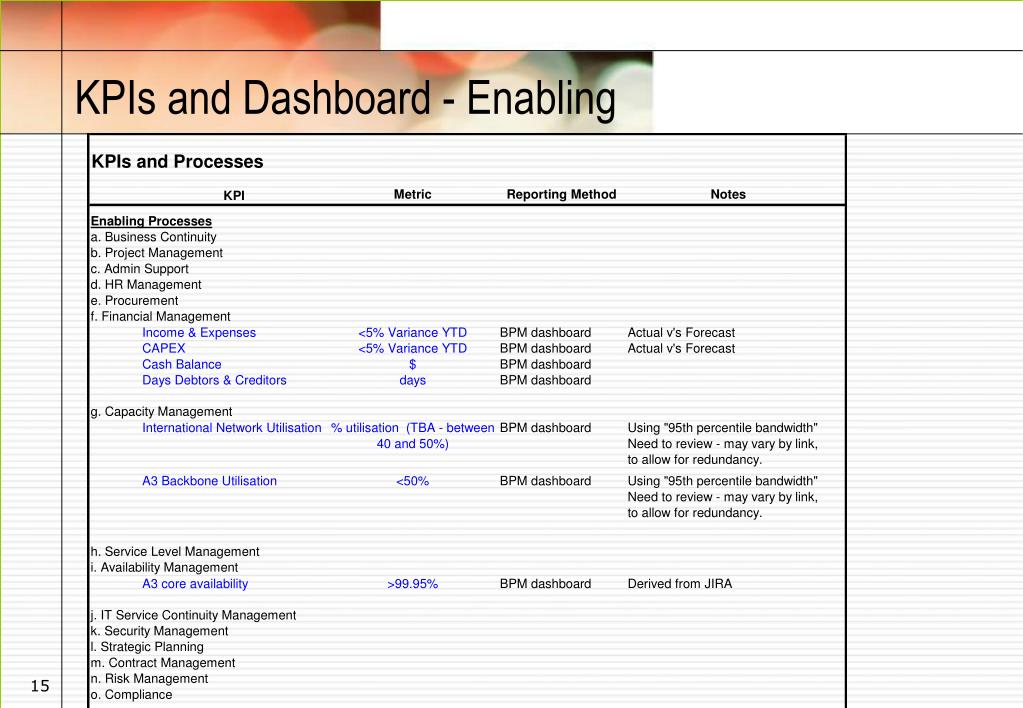Click row "g. Capacity Management"
Image resolution: width=1023 pixels, height=708 pixels.
coord(161,412)
